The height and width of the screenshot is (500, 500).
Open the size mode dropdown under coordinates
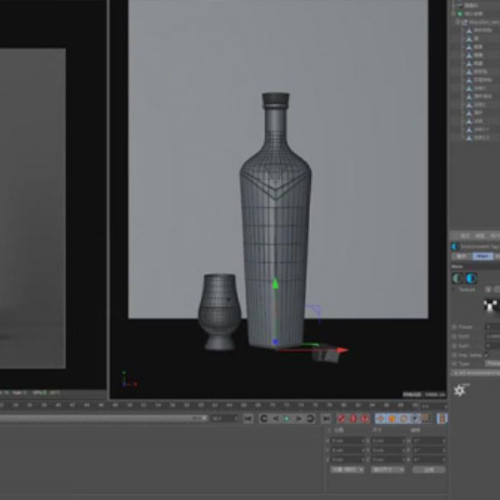click(x=388, y=470)
